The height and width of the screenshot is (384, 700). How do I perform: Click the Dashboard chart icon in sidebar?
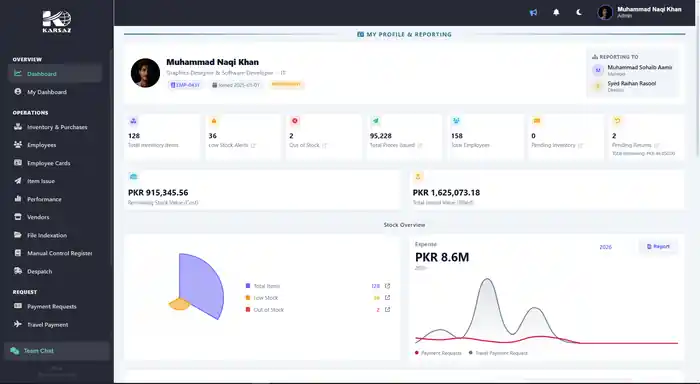click(18, 73)
